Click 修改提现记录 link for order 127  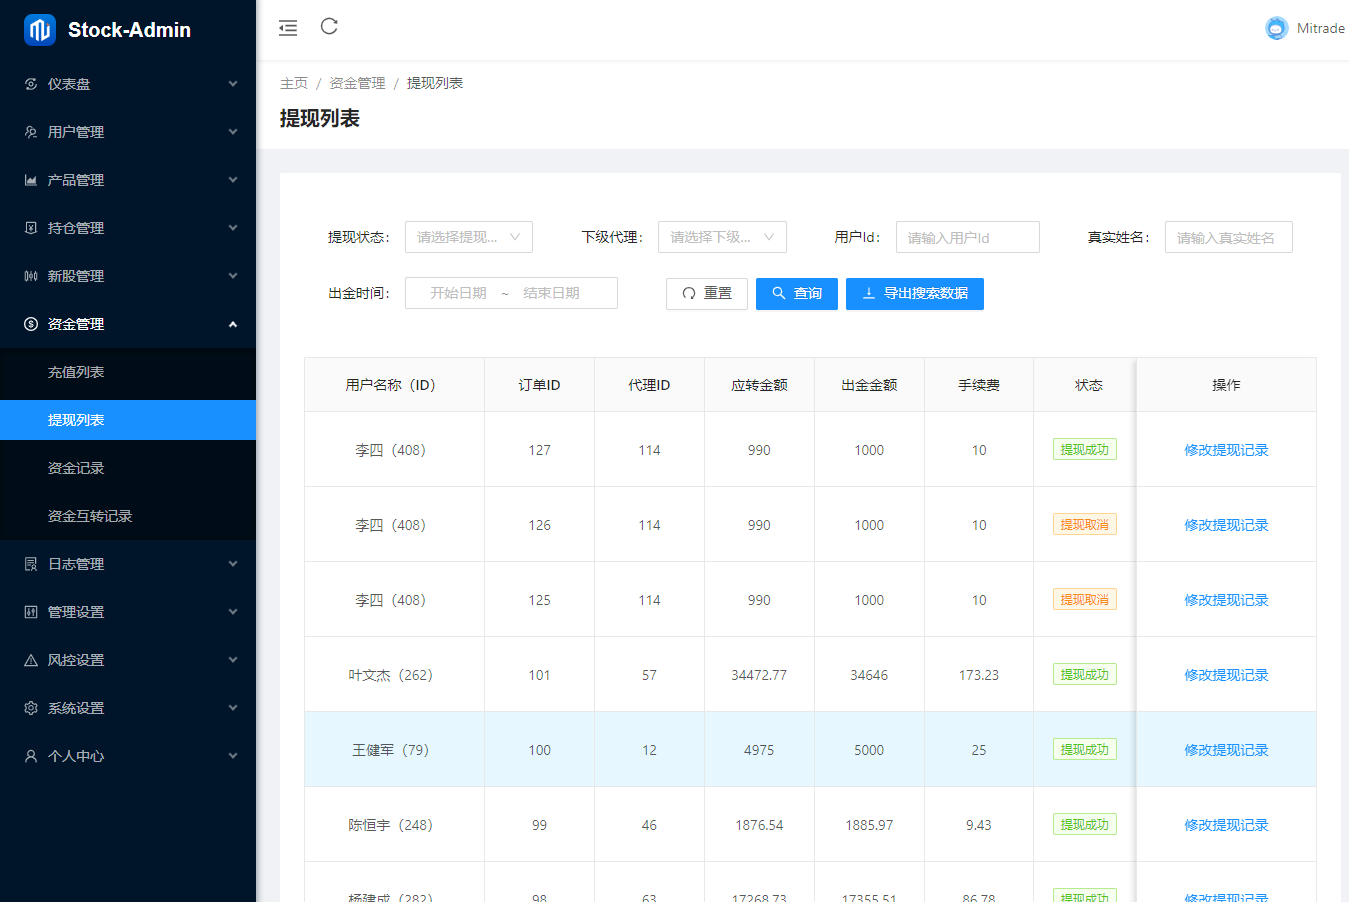click(x=1226, y=450)
